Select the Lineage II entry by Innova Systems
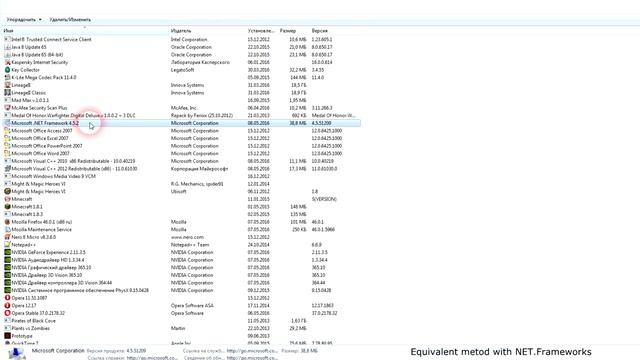 (x=181, y=85)
